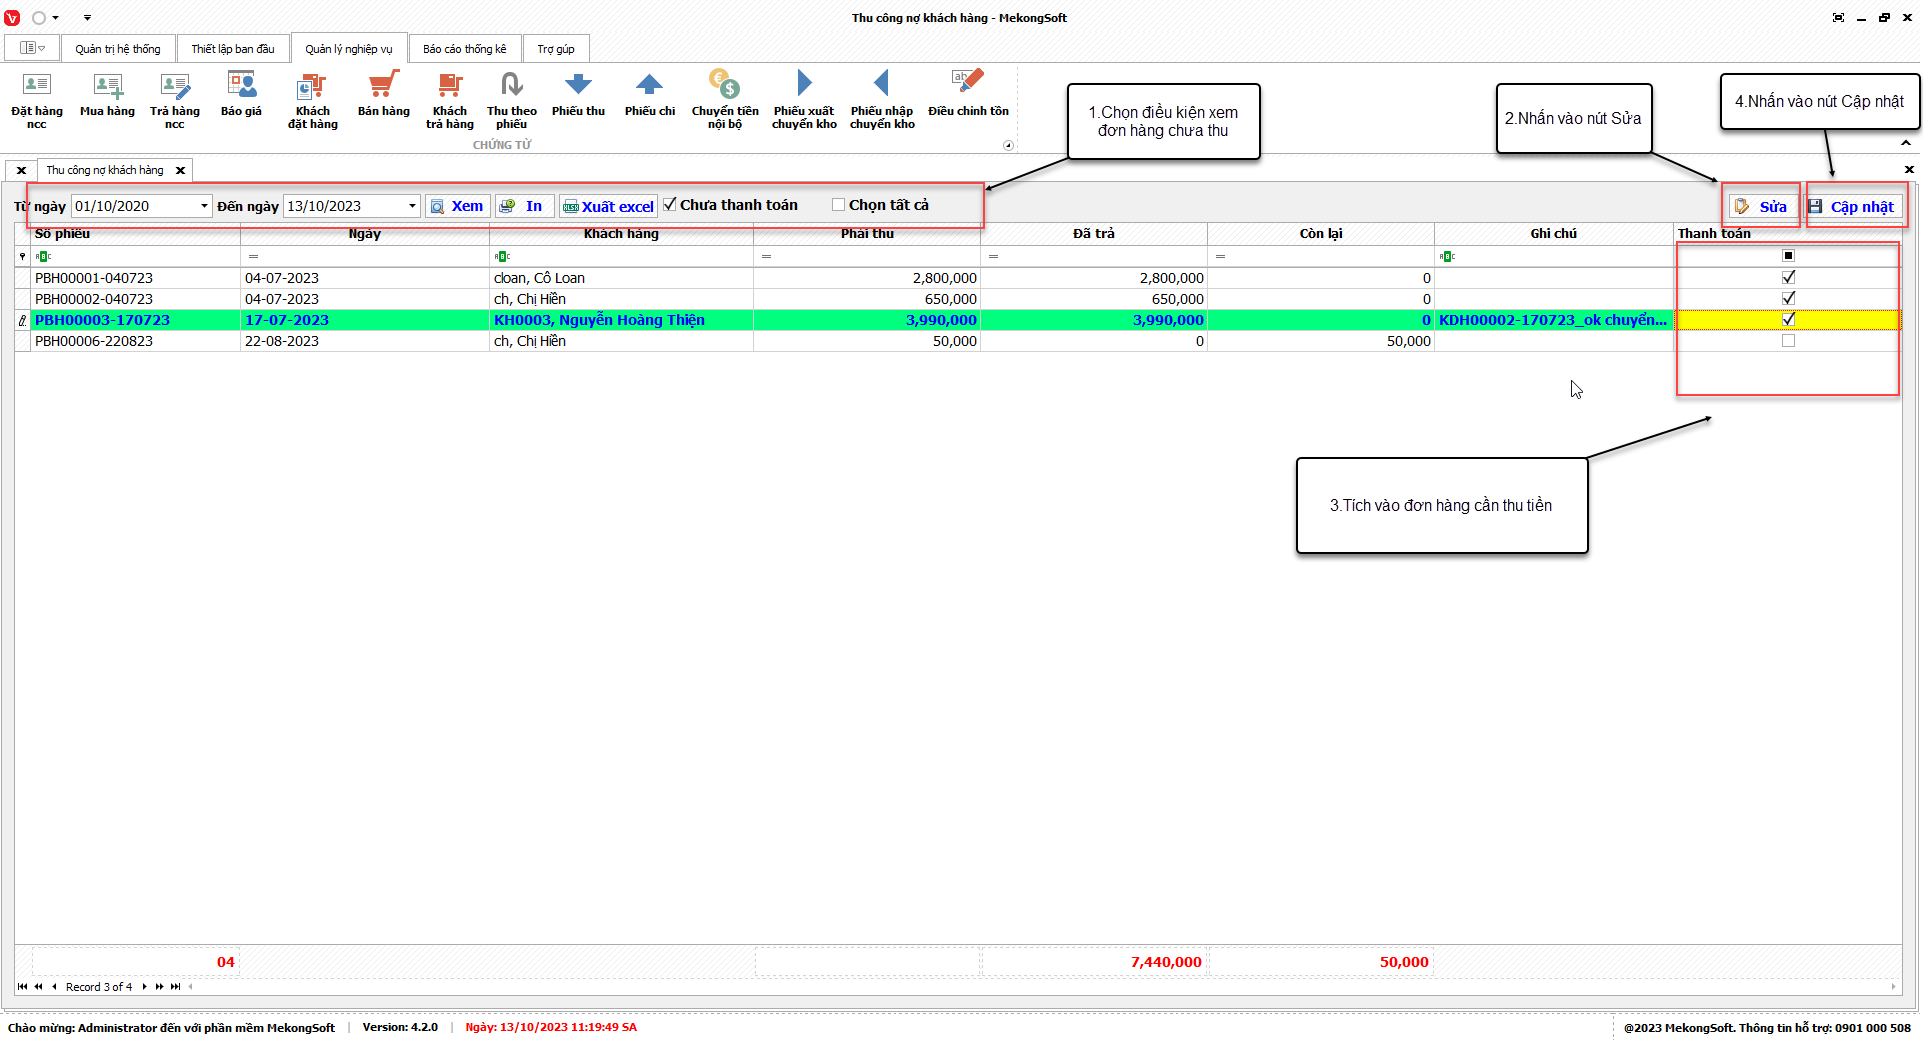Screen dimensions: 1923x1040
Task: Open the application menu button left of Quản trị hệ thống
Action: pos(32,48)
